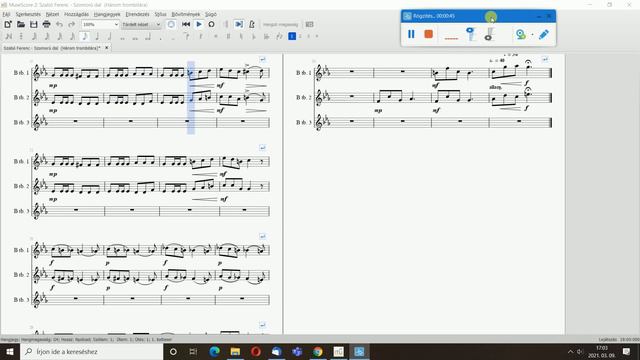Open the Fájl menu

(6, 14)
